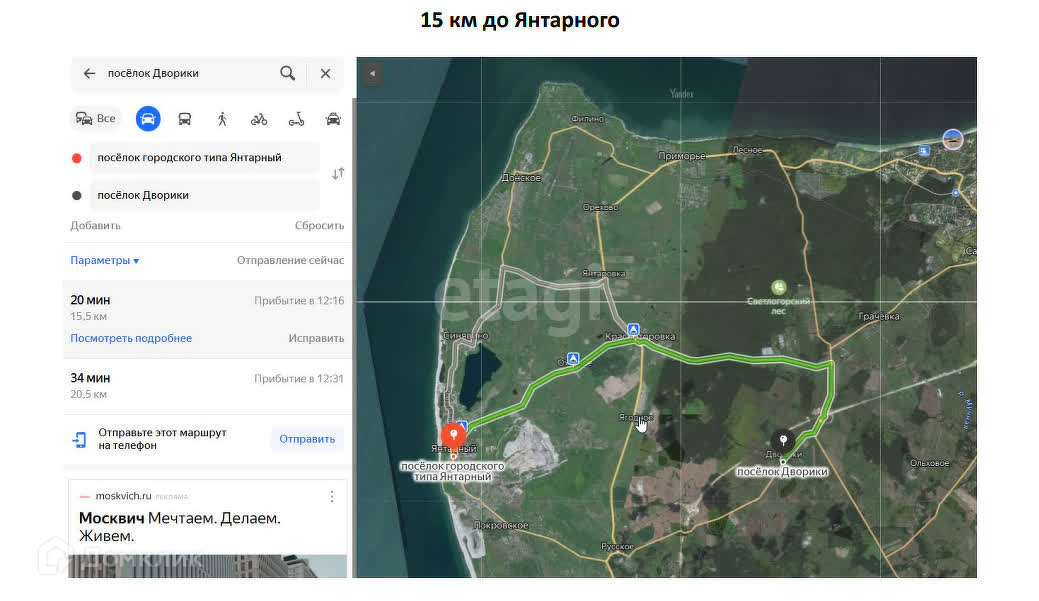The width and height of the screenshot is (1039, 601).
Task: Select the 'Все' all transport modes tab
Action: point(96,119)
